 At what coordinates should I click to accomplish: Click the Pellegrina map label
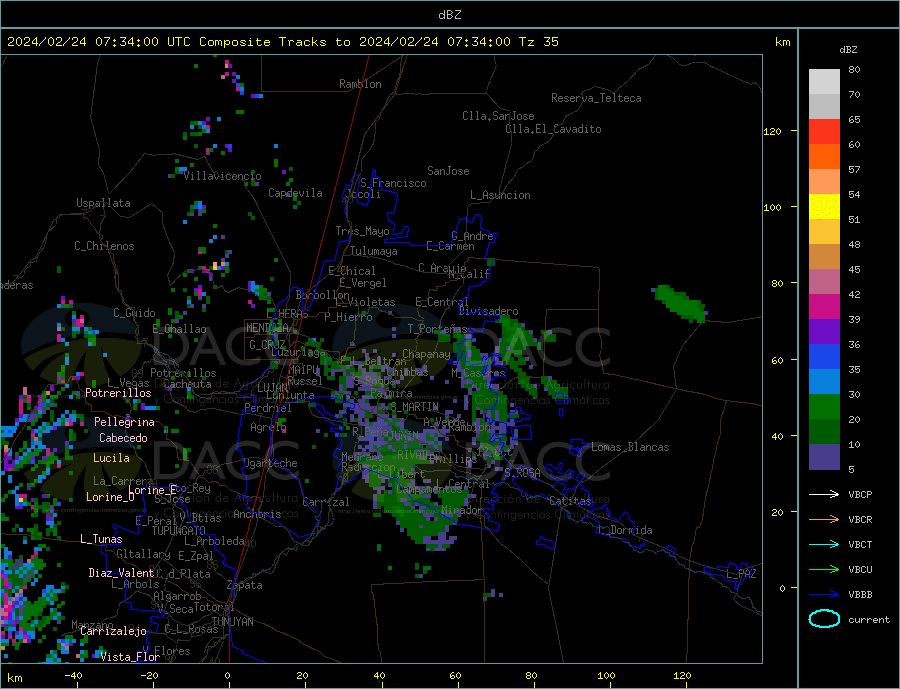[x=124, y=422]
